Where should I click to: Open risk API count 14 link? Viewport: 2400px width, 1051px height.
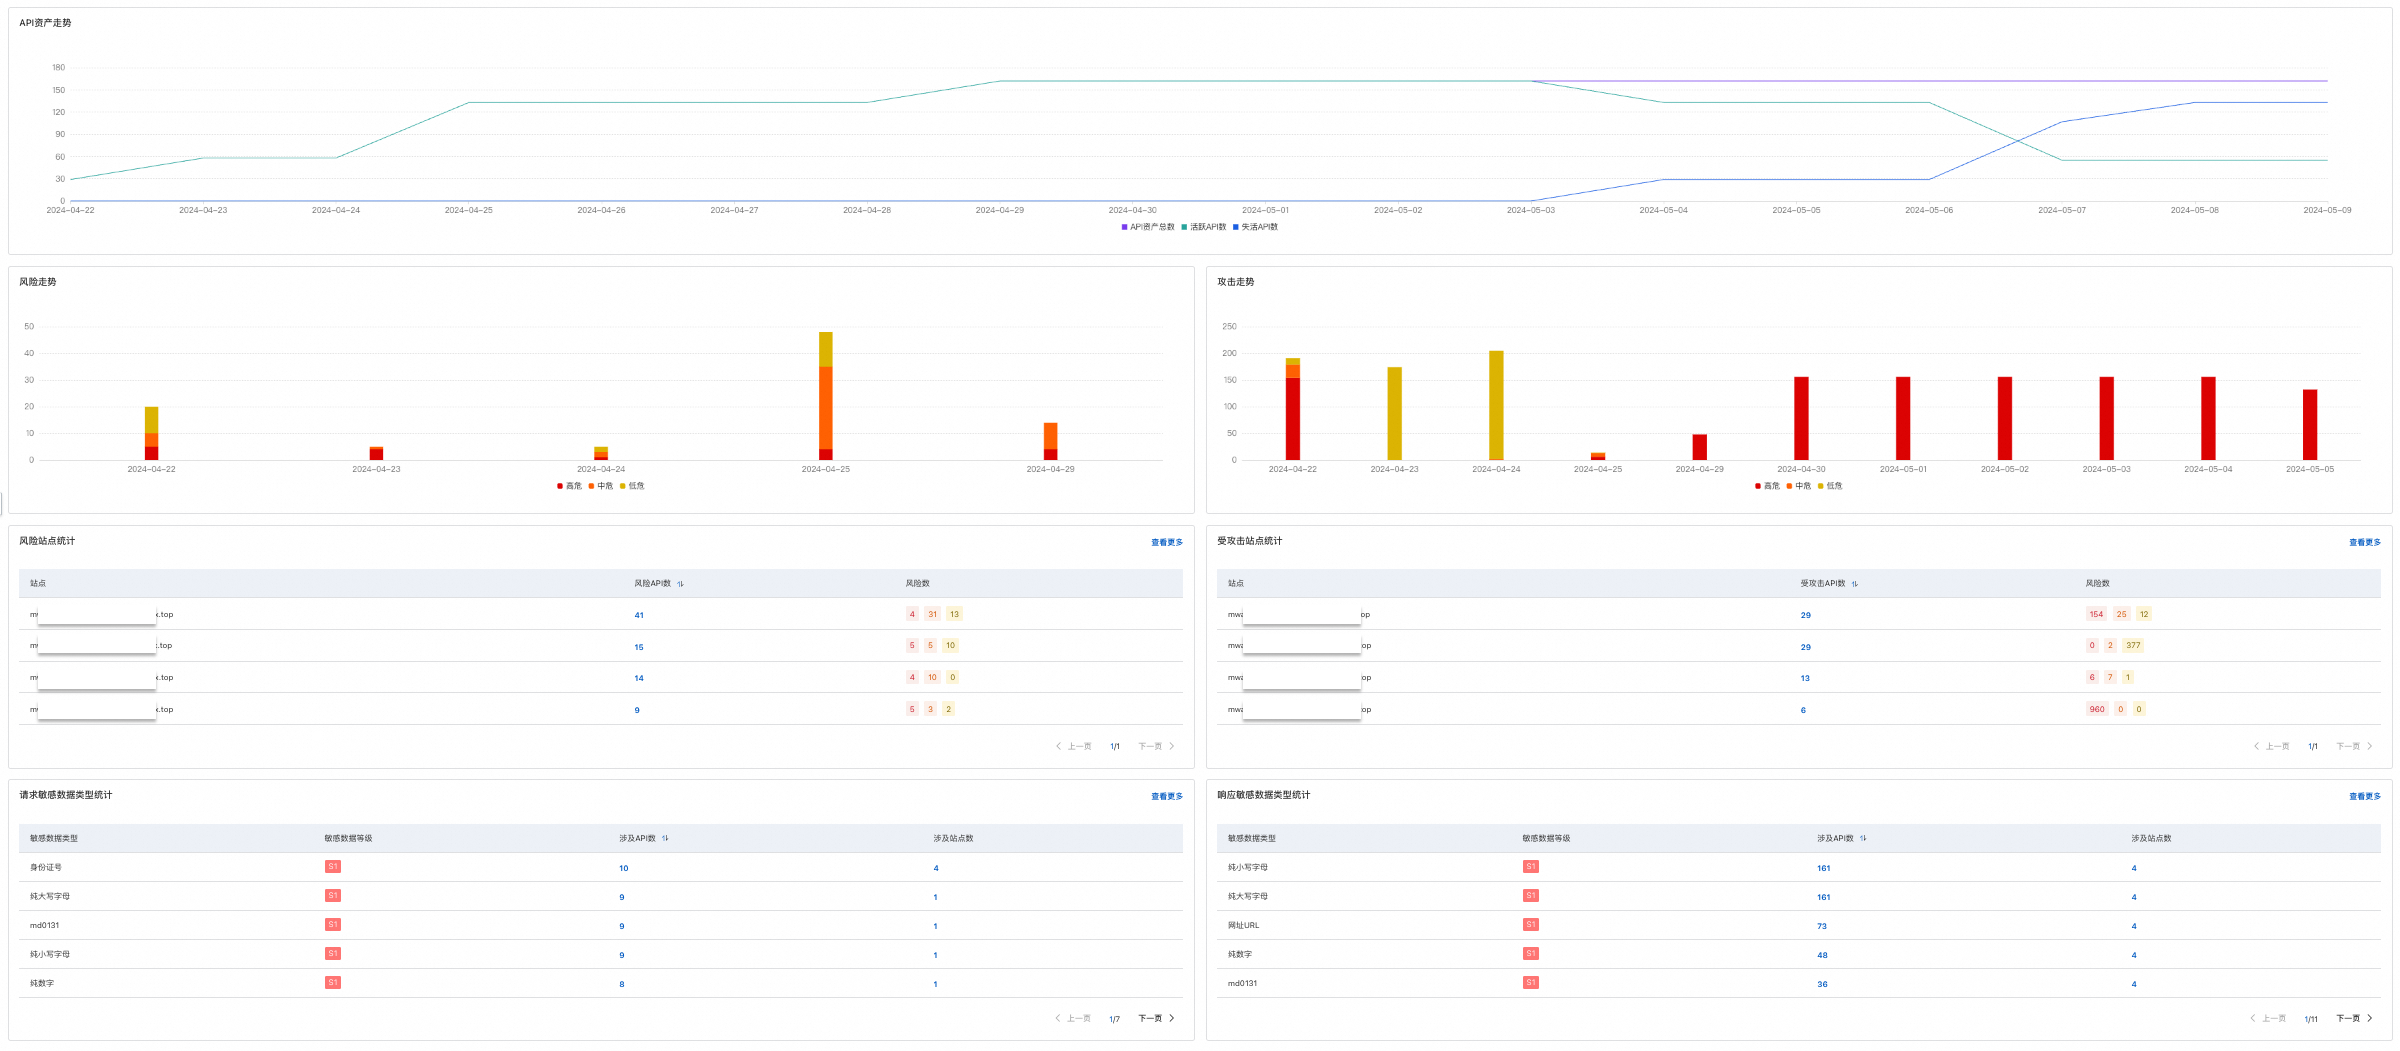[x=639, y=679]
